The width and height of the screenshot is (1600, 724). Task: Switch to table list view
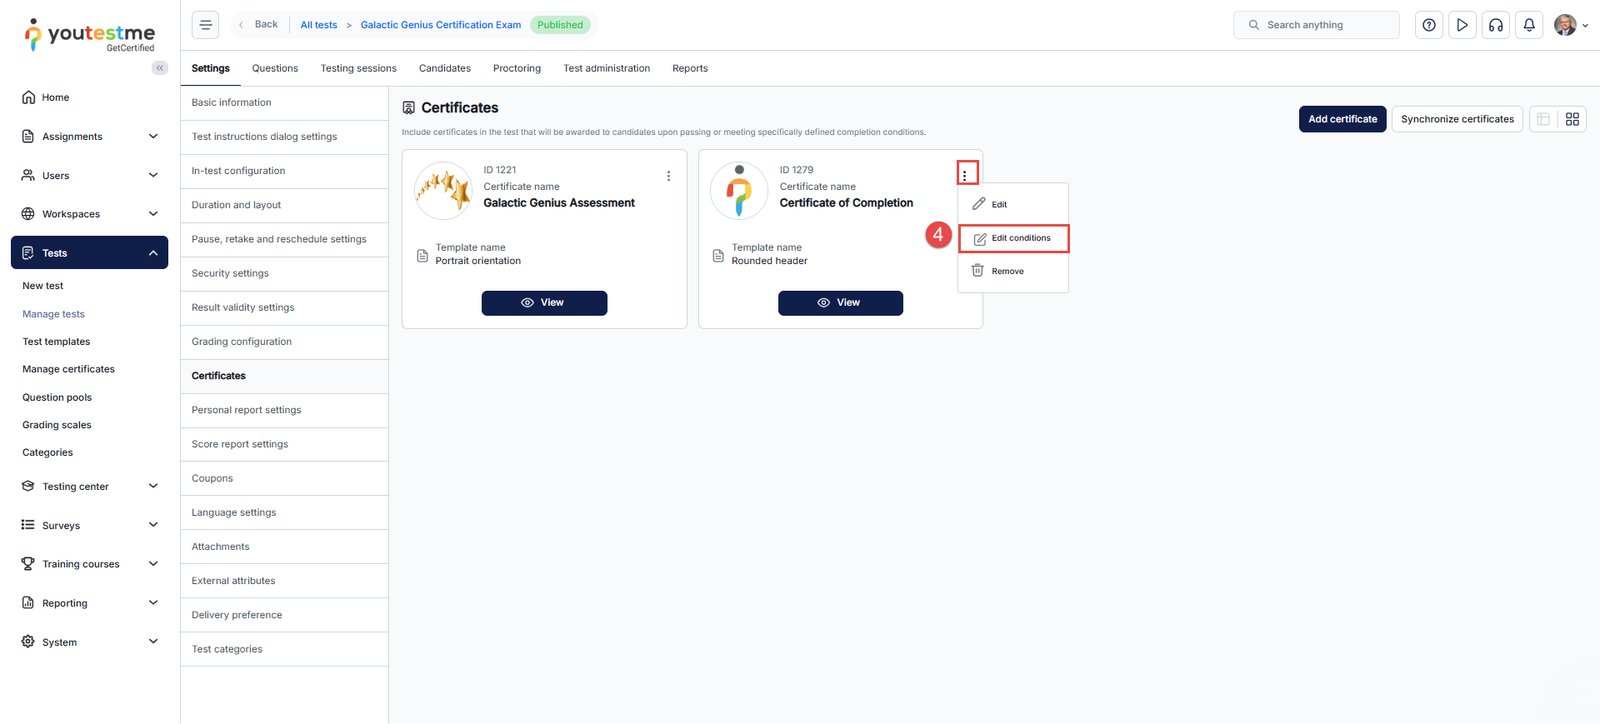pos(1543,119)
